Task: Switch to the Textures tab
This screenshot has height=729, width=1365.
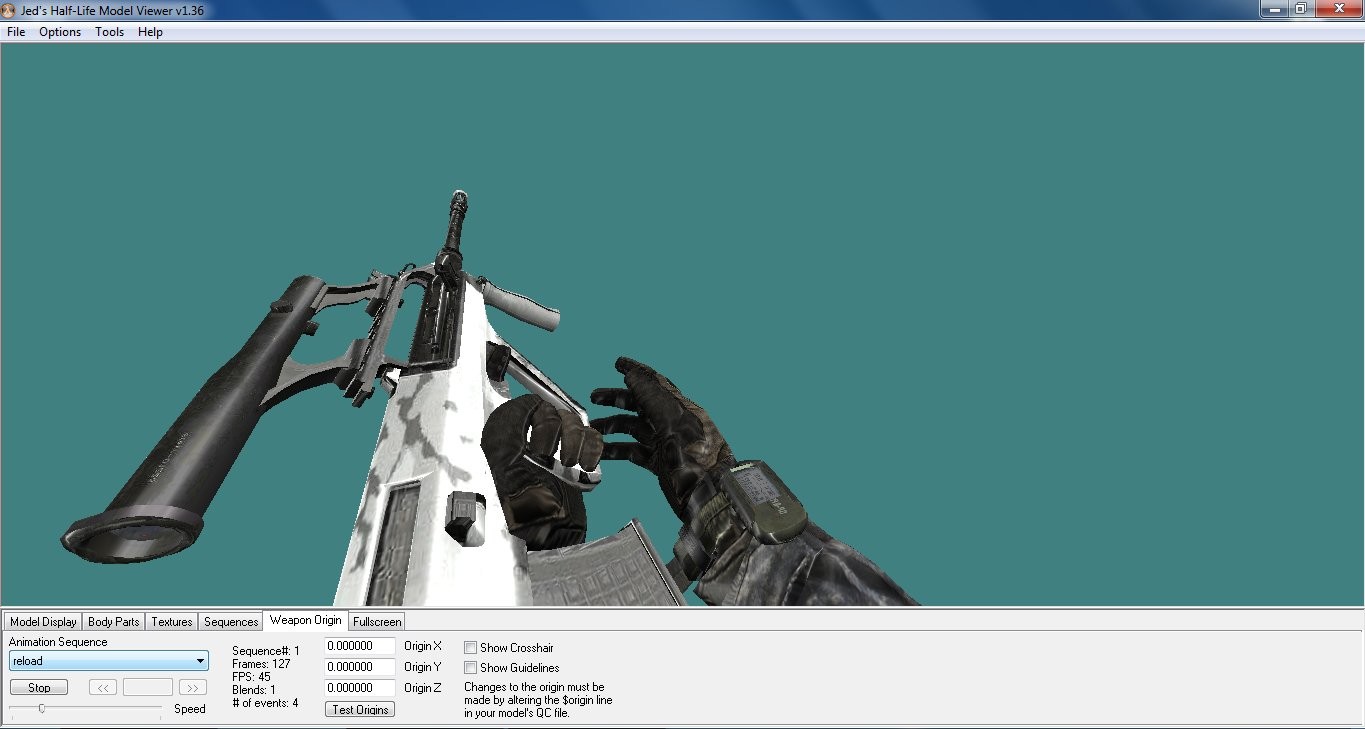Action: coord(170,621)
